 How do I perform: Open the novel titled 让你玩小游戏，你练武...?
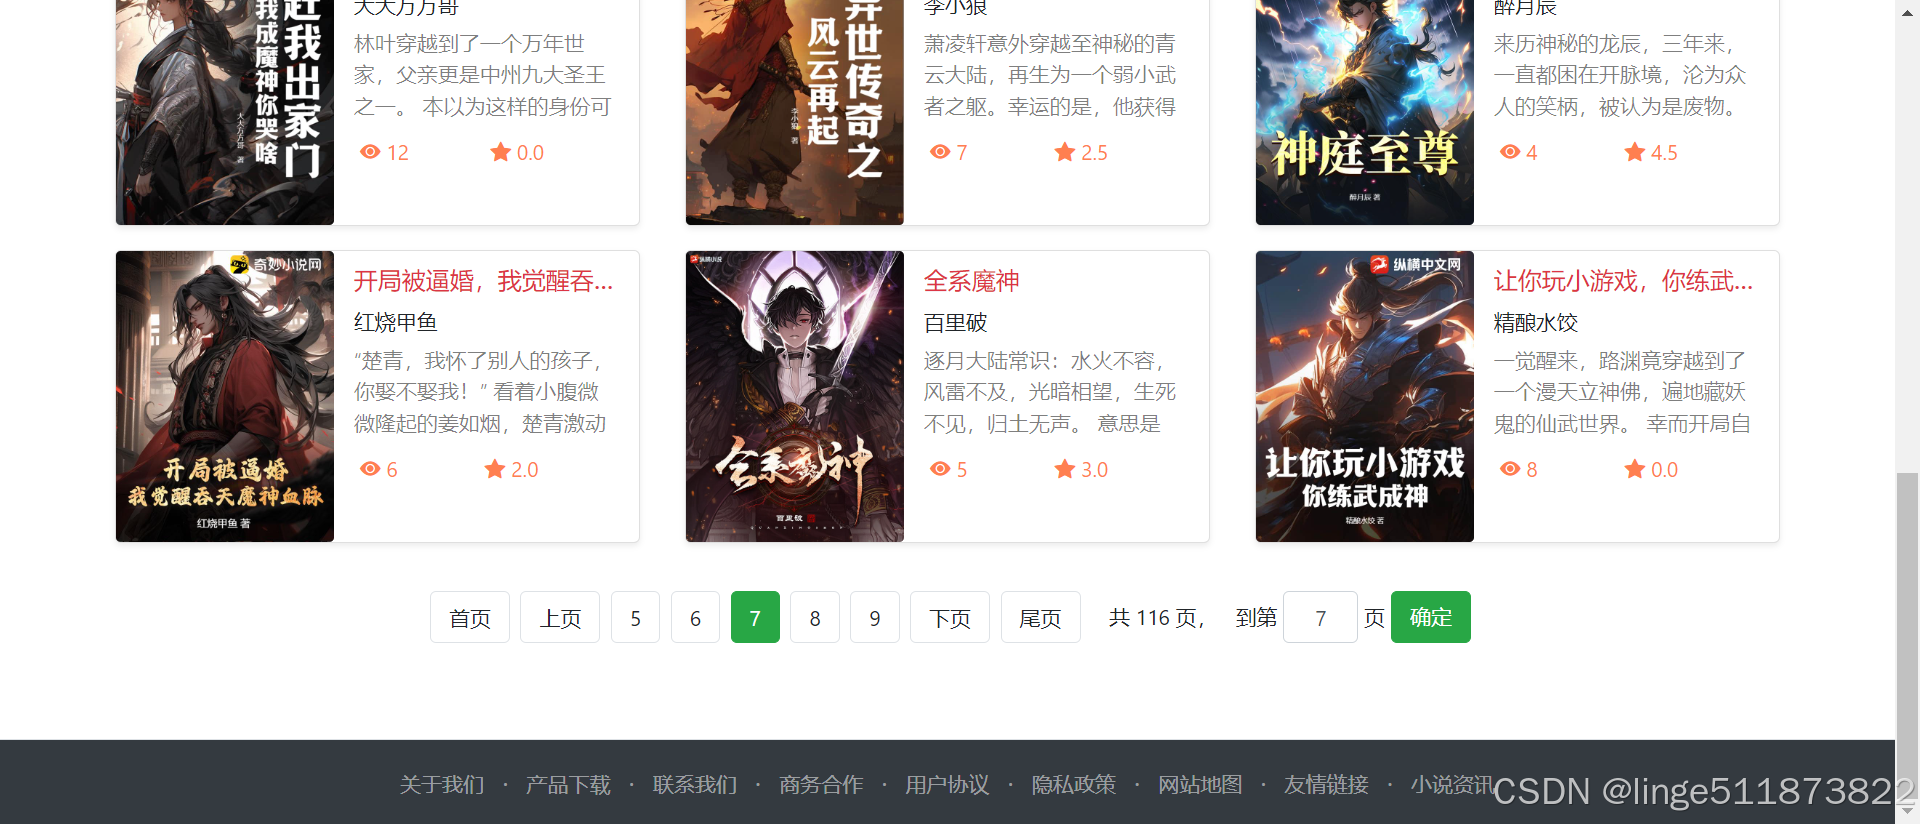pyautogui.click(x=1624, y=281)
